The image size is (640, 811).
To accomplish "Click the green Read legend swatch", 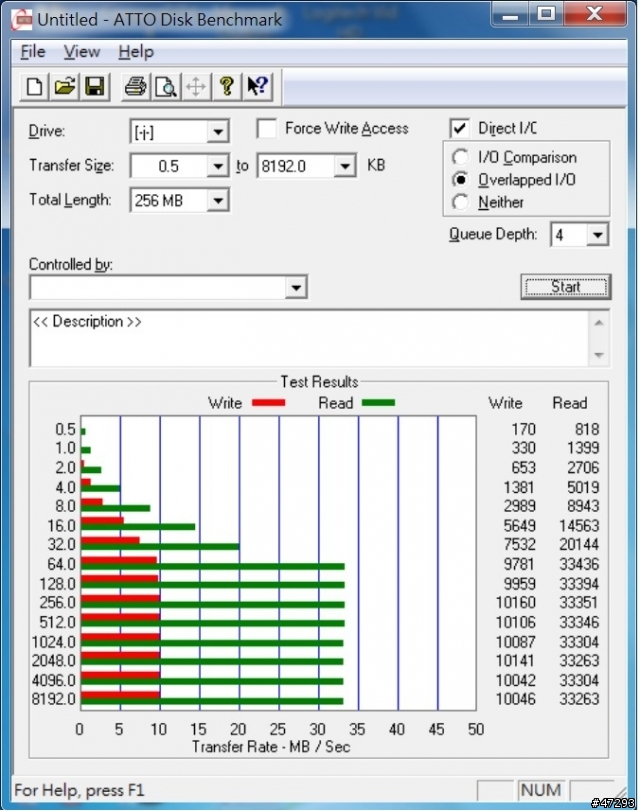I will click(x=378, y=403).
